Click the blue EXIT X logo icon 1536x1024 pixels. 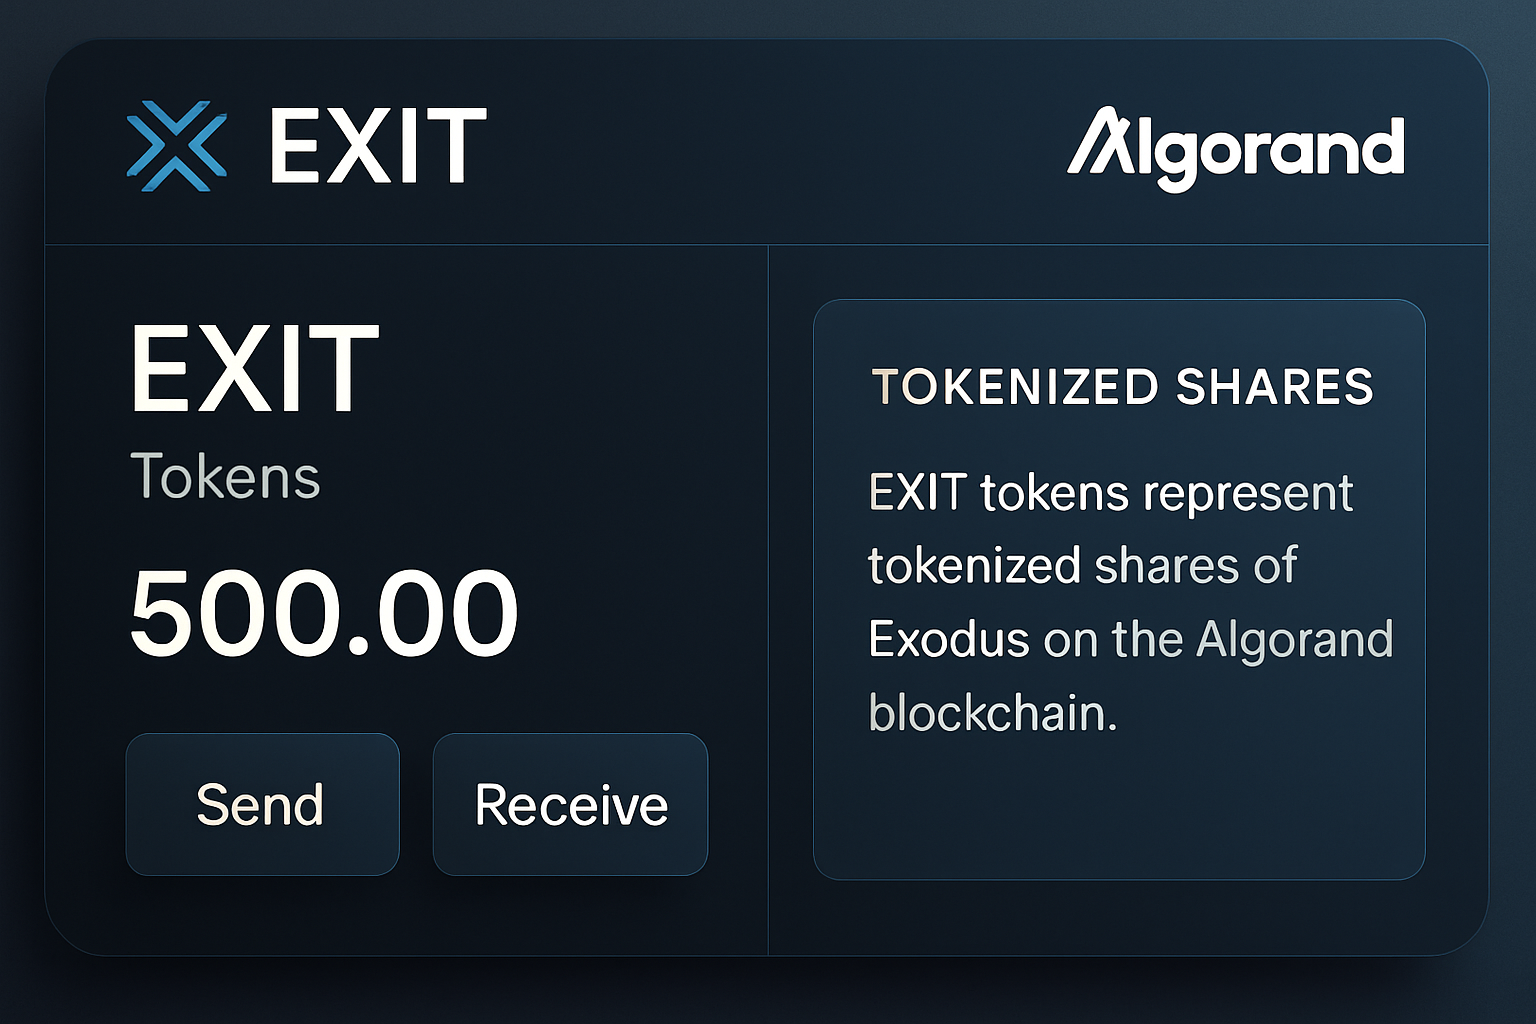178,143
